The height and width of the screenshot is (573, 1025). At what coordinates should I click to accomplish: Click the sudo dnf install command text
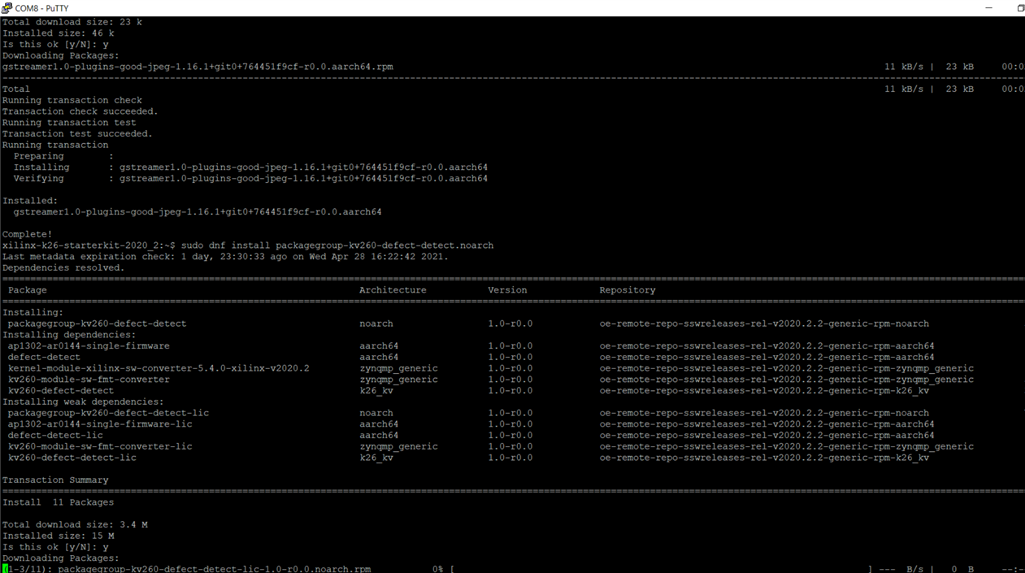click(337, 246)
